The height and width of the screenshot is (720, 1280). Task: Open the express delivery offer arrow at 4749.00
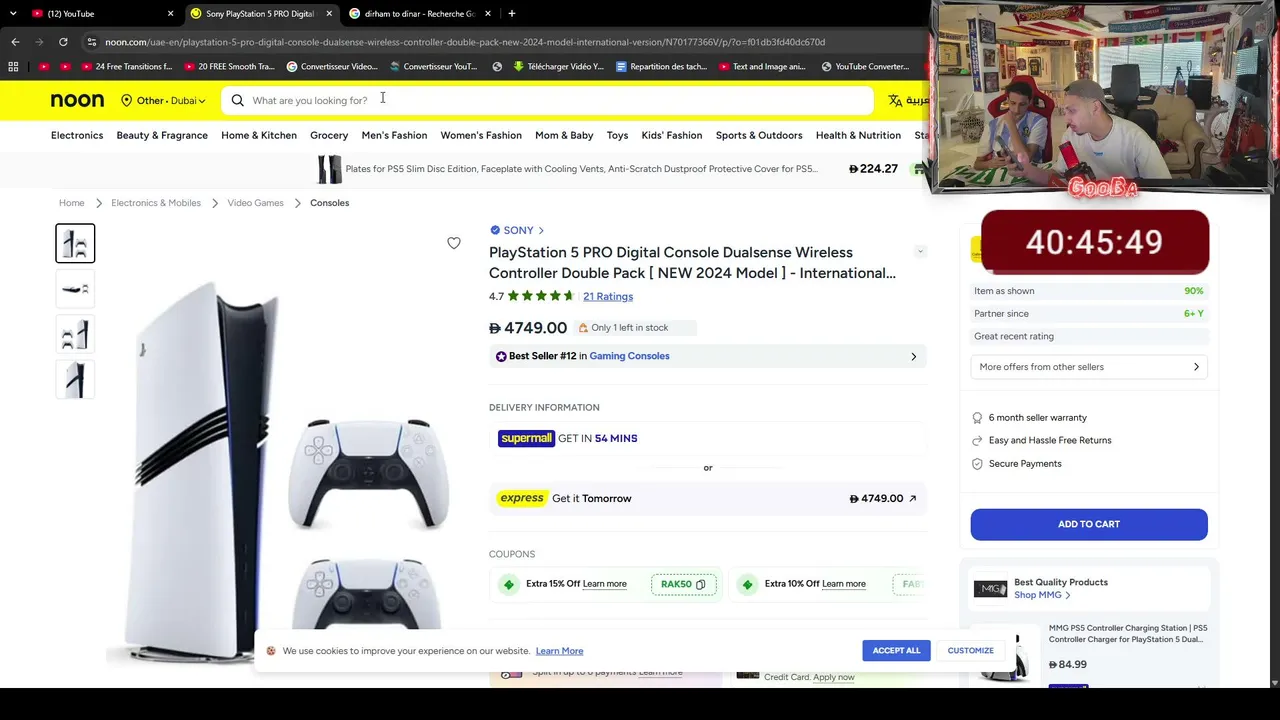pyautogui.click(x=912, y=498)
